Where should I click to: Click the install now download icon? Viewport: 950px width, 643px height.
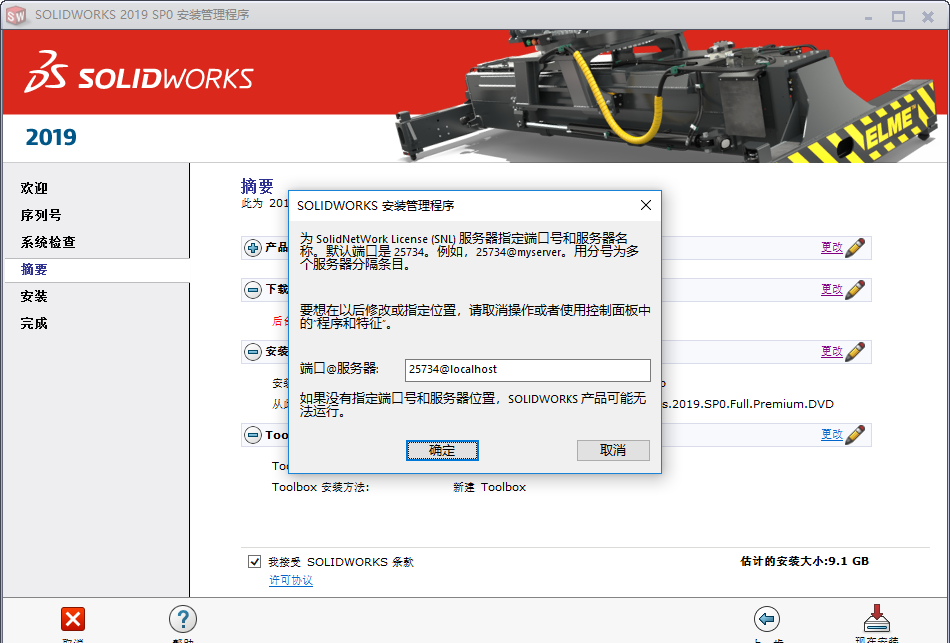[x=876, y=618]
